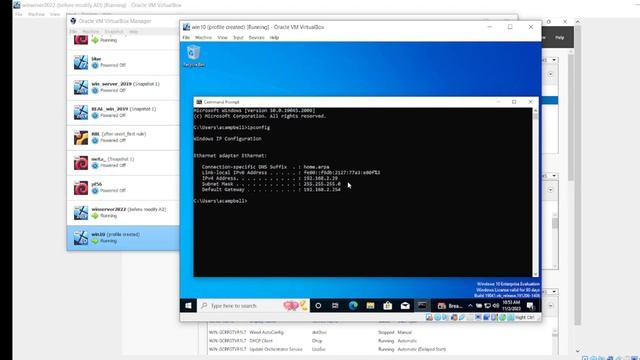Screen dimensions: 640x360
Task: Click the taskbar clock showing 10:53 AM
Action: [511, 306]
